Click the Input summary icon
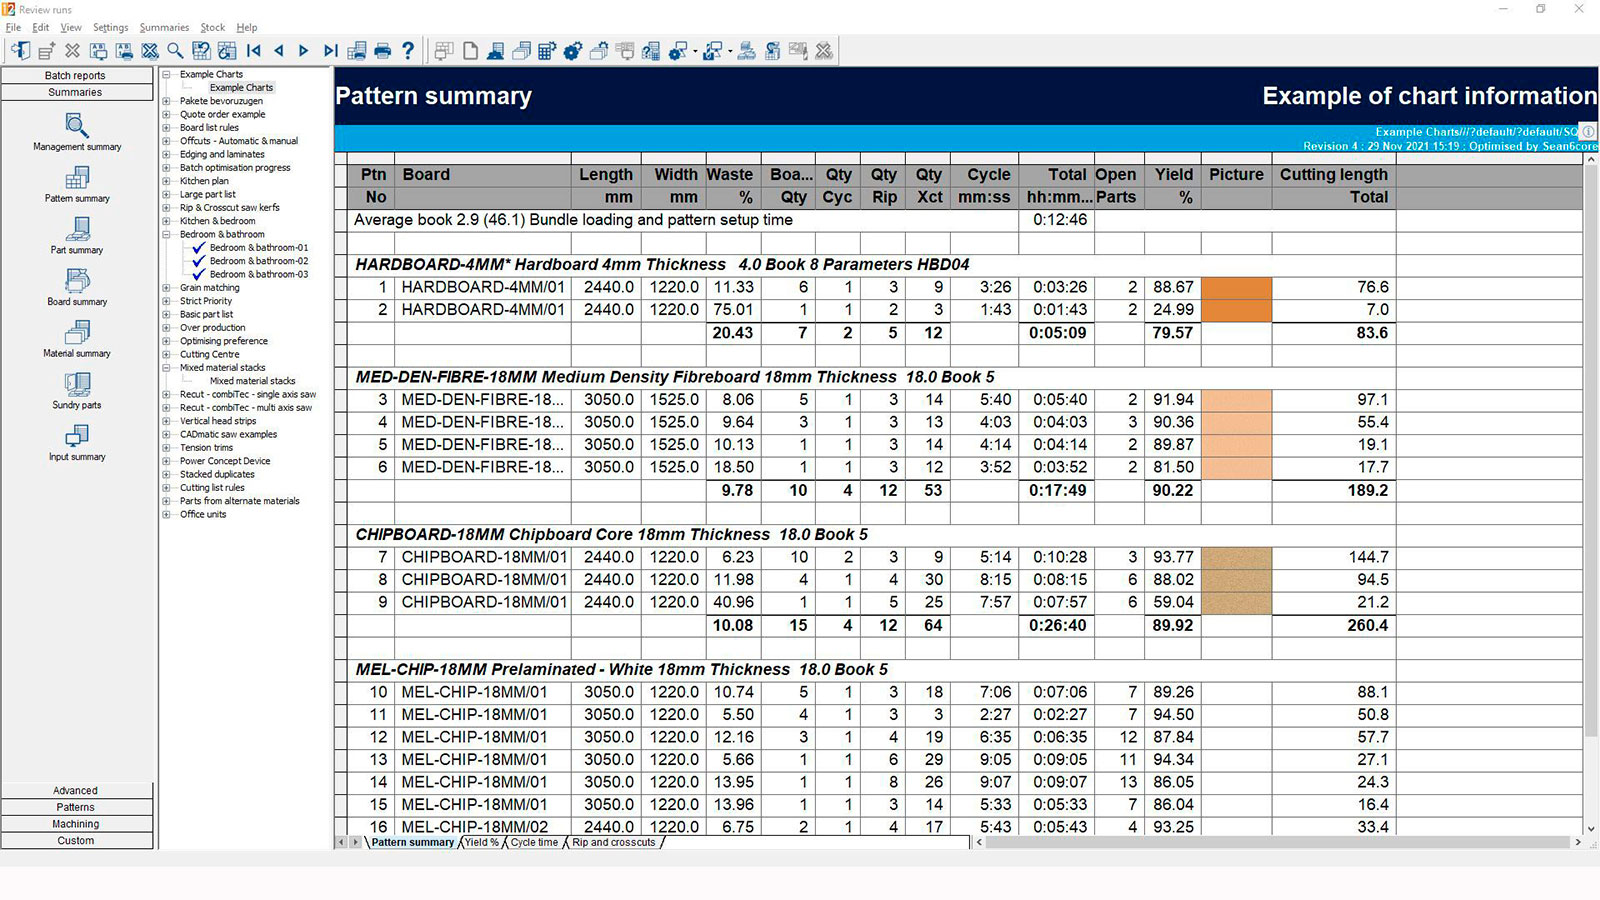1600x900 pixels. coord(77,437)
